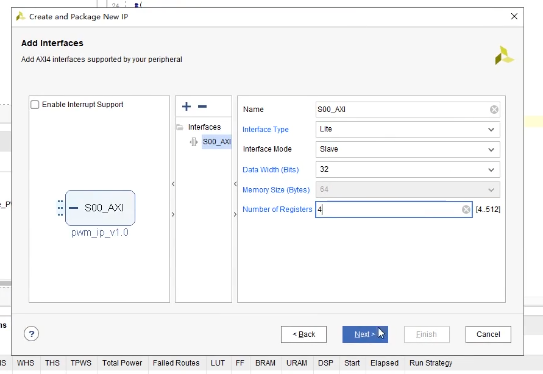Viewport: 543px width, 374px height.
Task: Open help with question mark icon
Action: click(32, 334)
